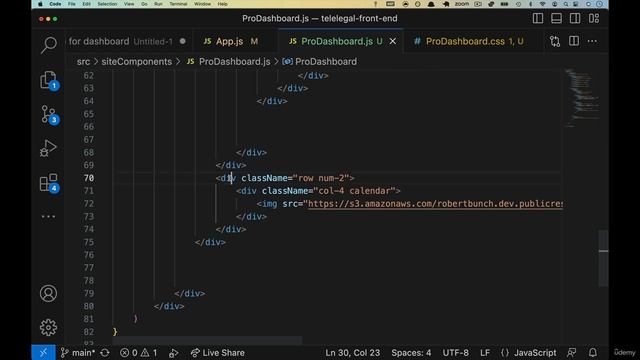The height and width of the screenshot is (360, 640).
Task: Click the debug launch icon in status bar
Action: pyautogui.click(x=173, y=353)
